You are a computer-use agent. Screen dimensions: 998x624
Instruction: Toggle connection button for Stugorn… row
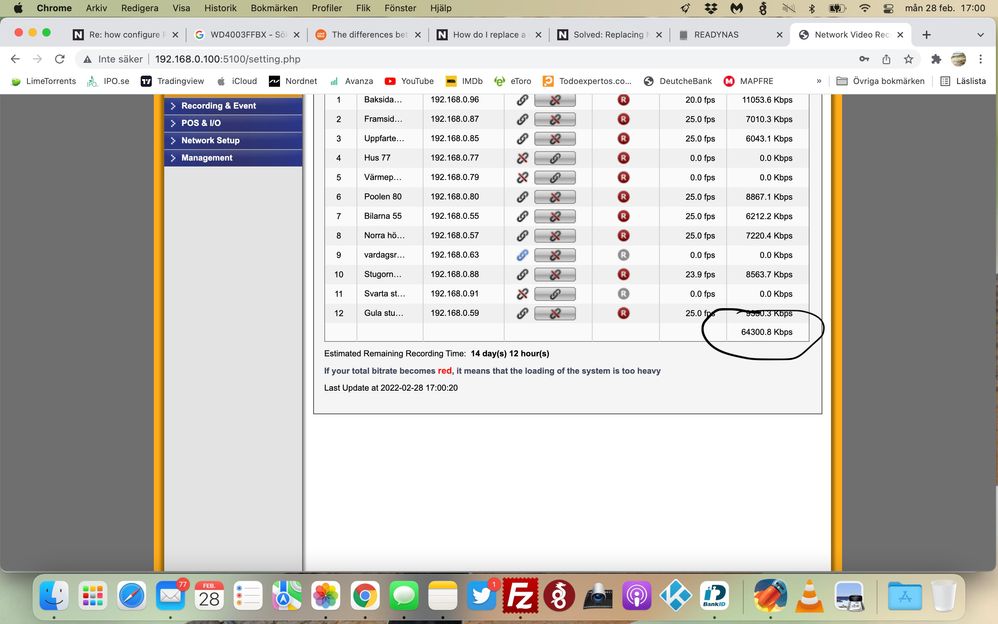click(555, 274)
